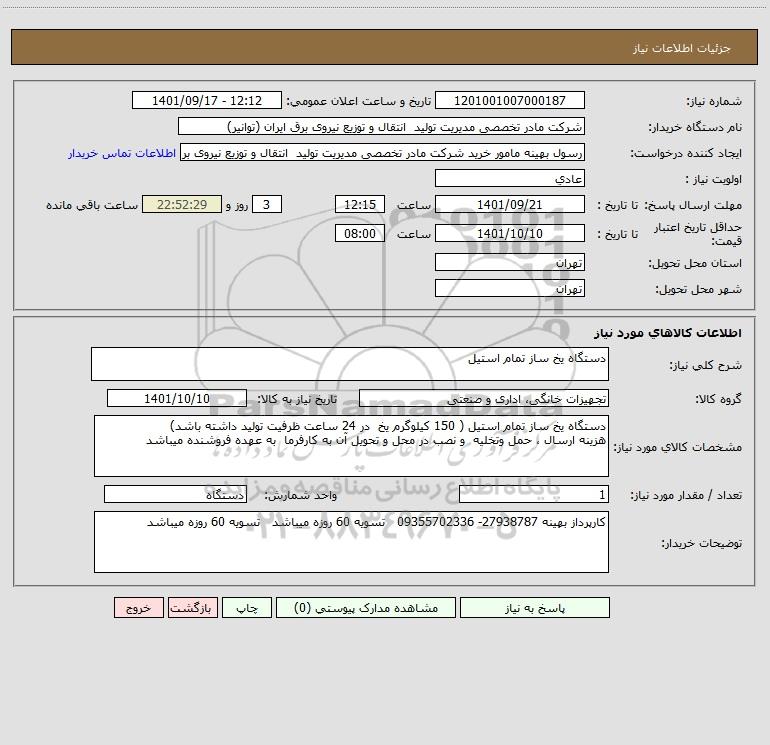This screenshot has width=770, height=745.
Task: Click the label 'تعداد / مقدار مورد نیاز:'
Action: point(686,496)
